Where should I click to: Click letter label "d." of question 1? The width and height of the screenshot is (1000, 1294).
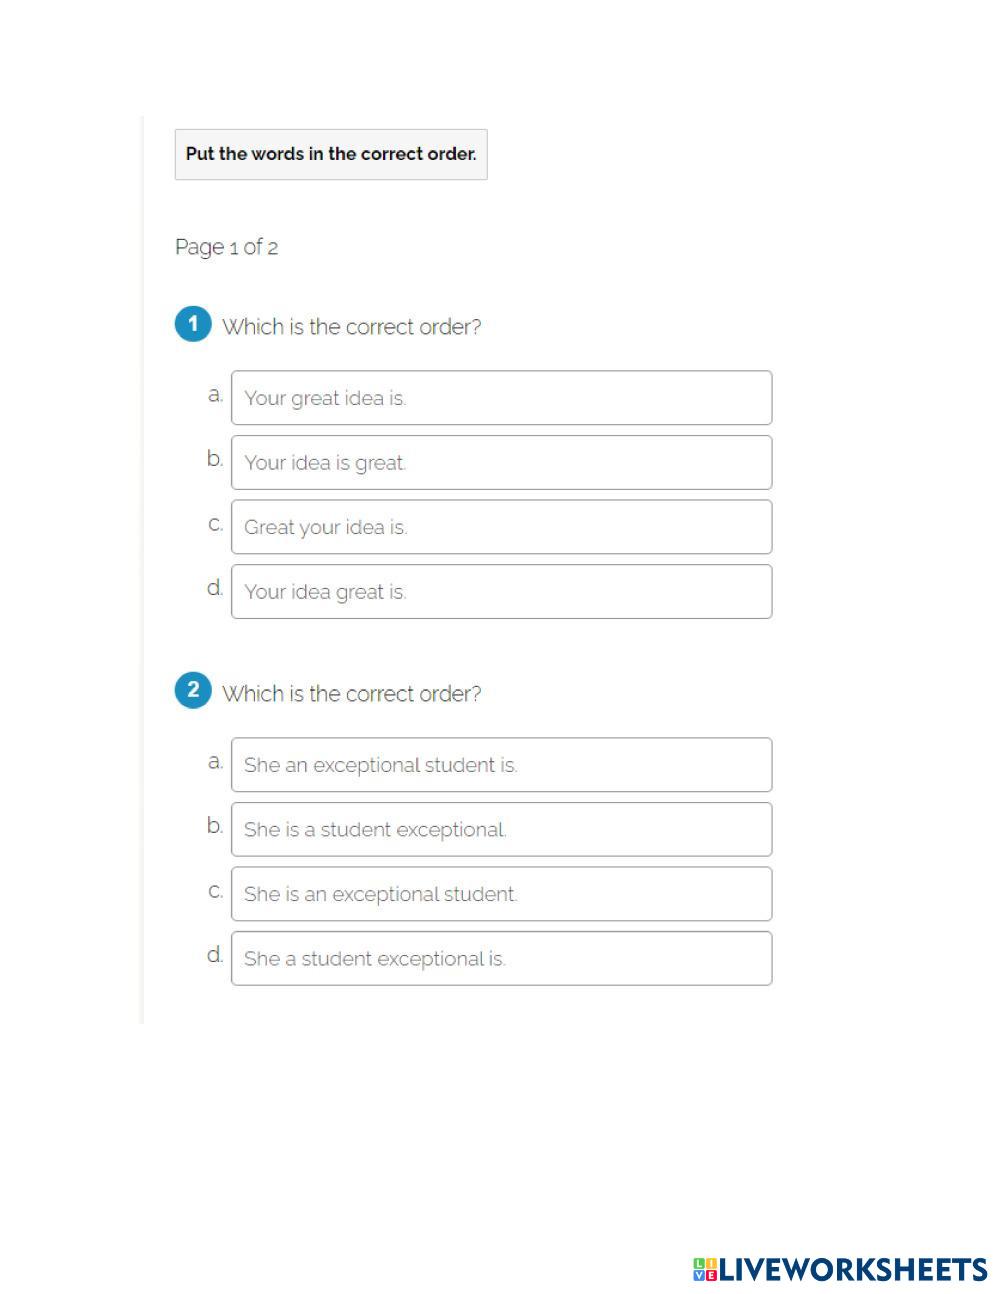tap(215, 588)
